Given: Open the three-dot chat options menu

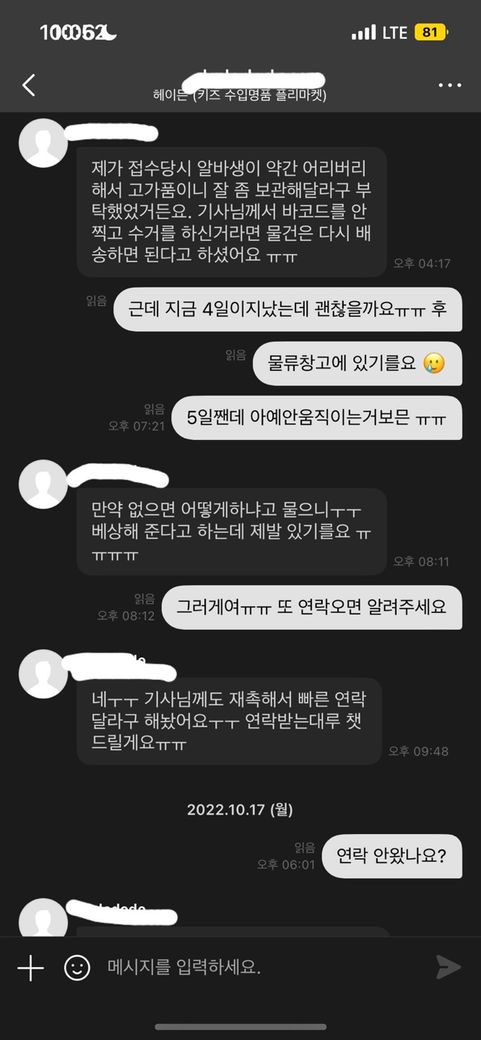Looking at the screenshot, I should [450, 86].
